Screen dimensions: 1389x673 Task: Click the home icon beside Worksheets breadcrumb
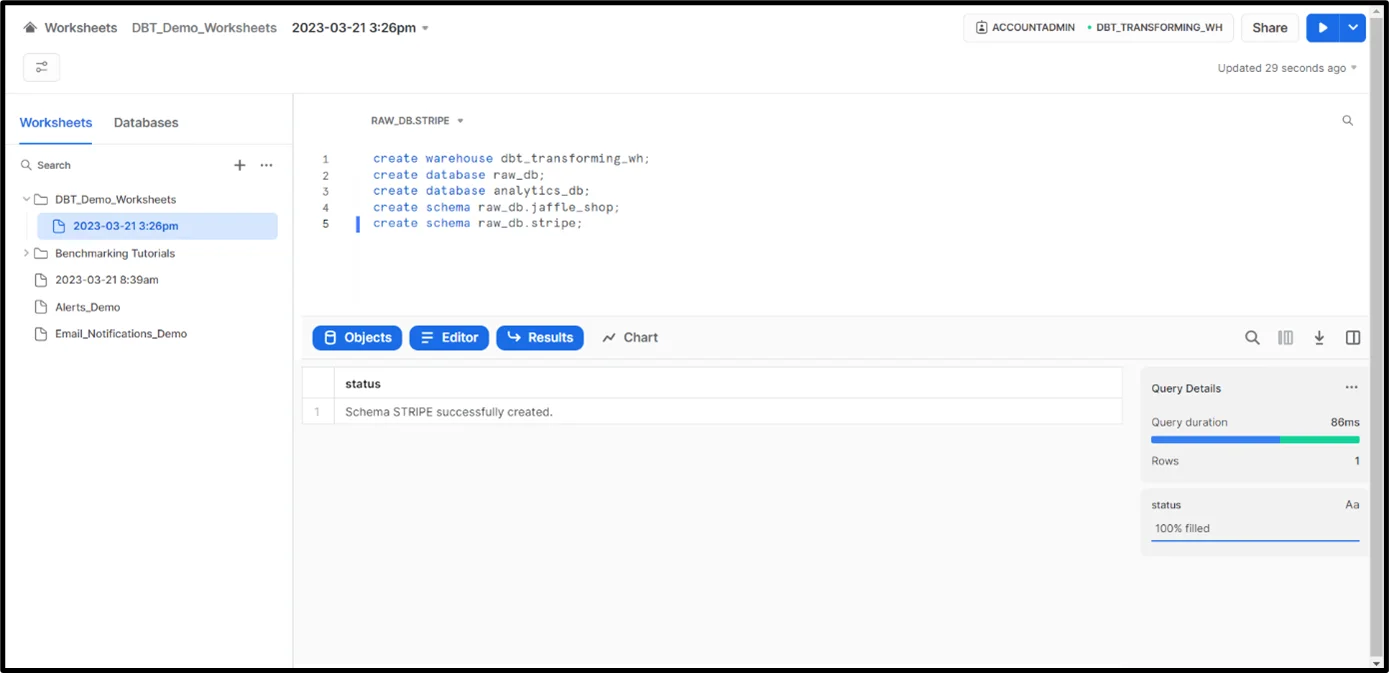(x=30, y=28)
